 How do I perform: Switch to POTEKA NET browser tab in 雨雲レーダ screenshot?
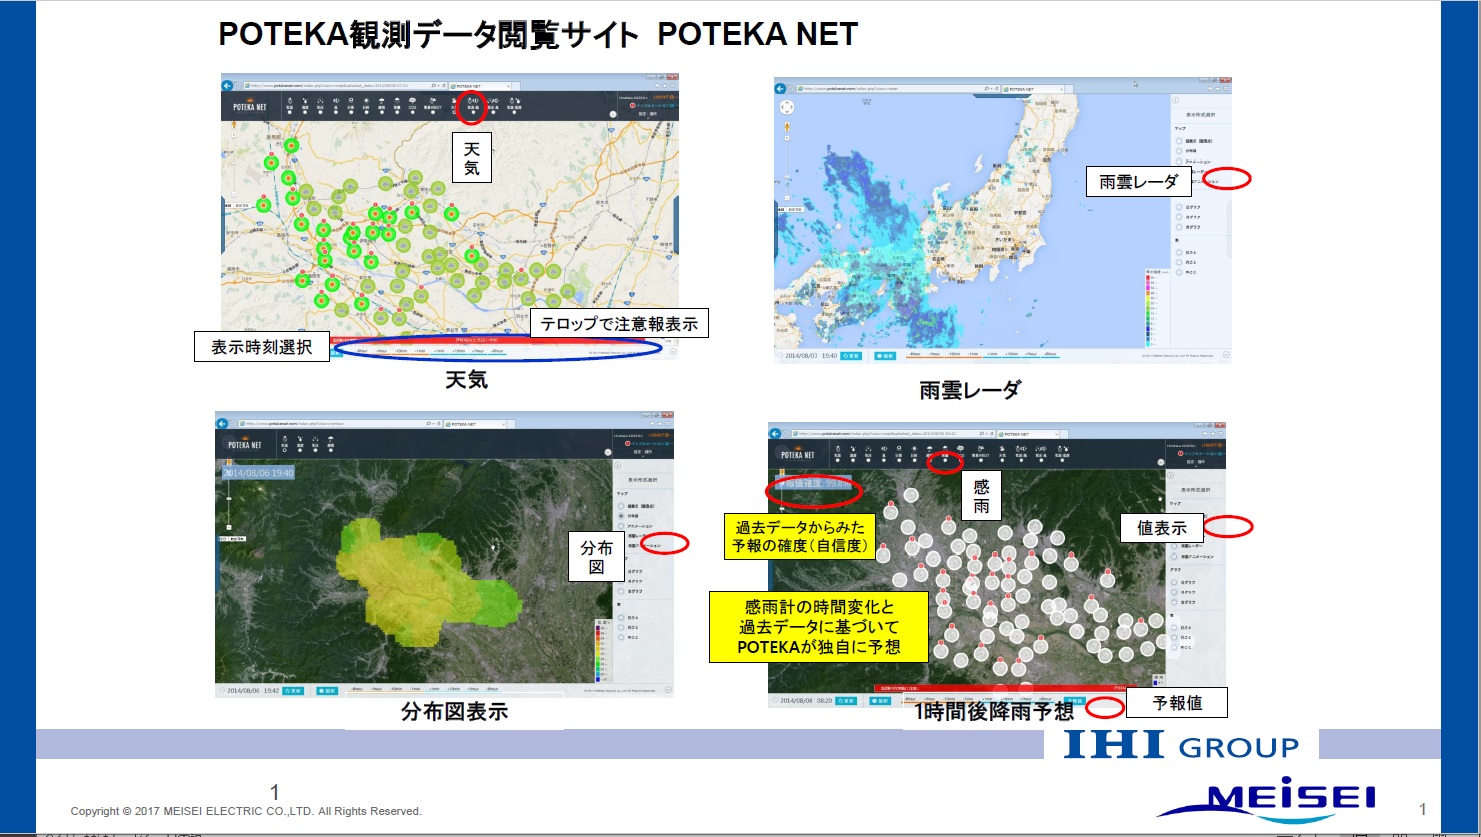tap(1034, 89)
